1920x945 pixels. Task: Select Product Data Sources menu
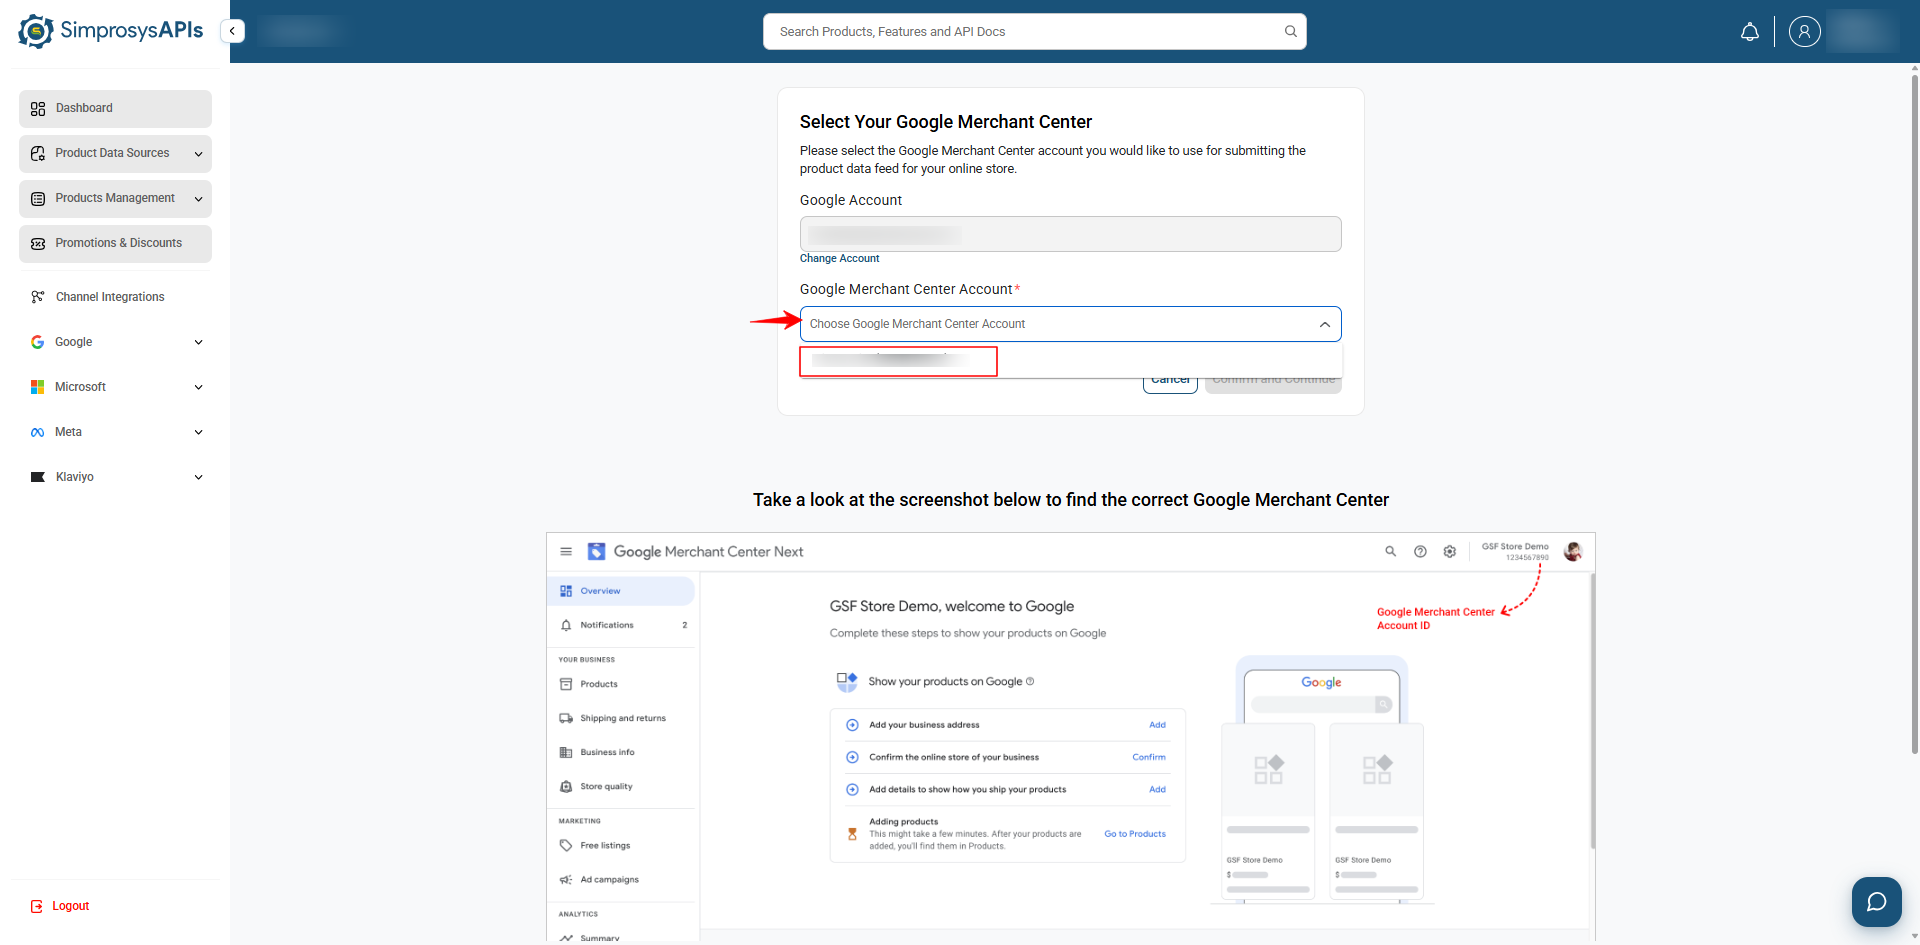(x=115, y=154)
